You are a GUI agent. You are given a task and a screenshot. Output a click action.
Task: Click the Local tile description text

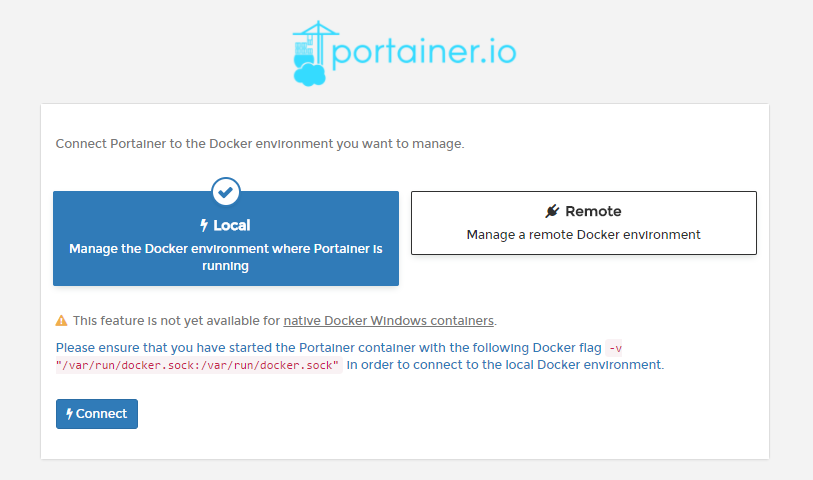click(226, 257)
